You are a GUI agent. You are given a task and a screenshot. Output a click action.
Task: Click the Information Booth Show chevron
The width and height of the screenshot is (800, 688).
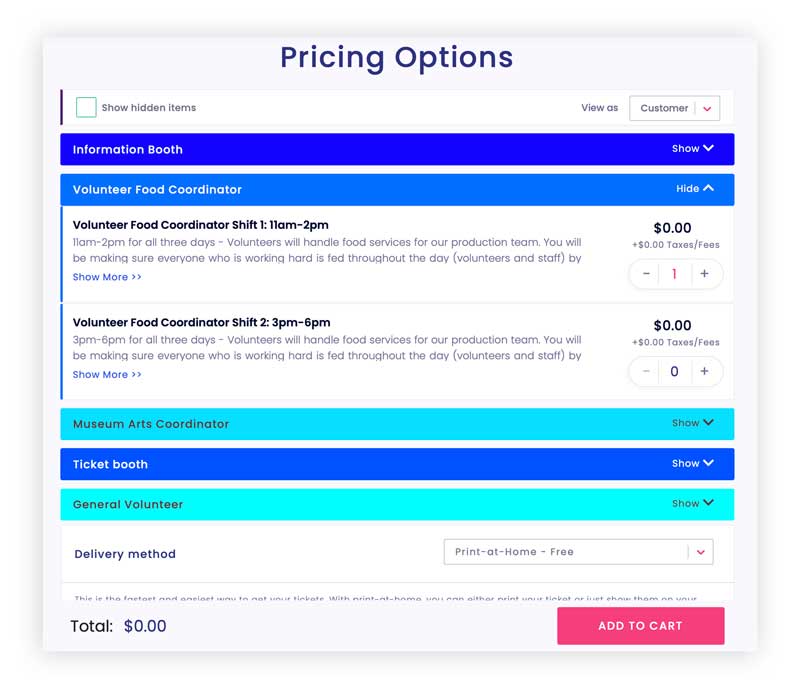pos(708,148)
